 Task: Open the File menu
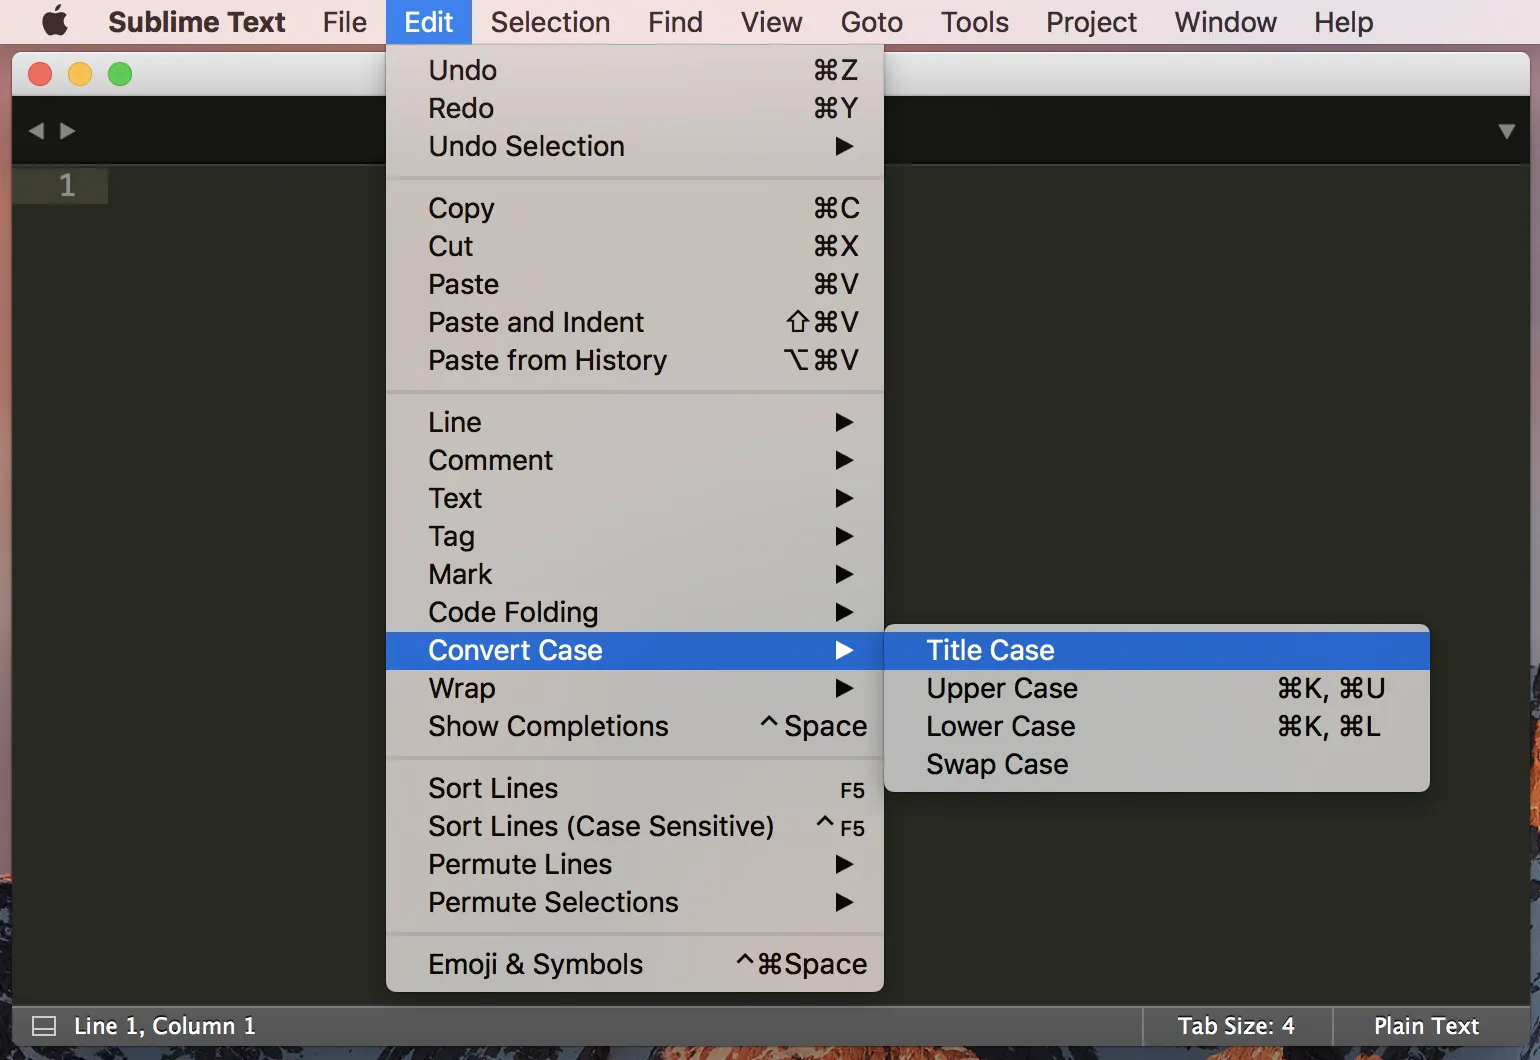[345, 22]
